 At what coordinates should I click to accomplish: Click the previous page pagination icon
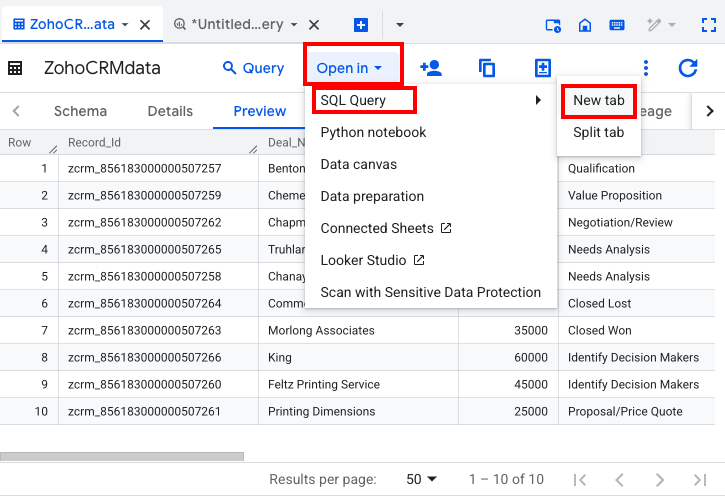pyautogui.click(x=620, y=480)
